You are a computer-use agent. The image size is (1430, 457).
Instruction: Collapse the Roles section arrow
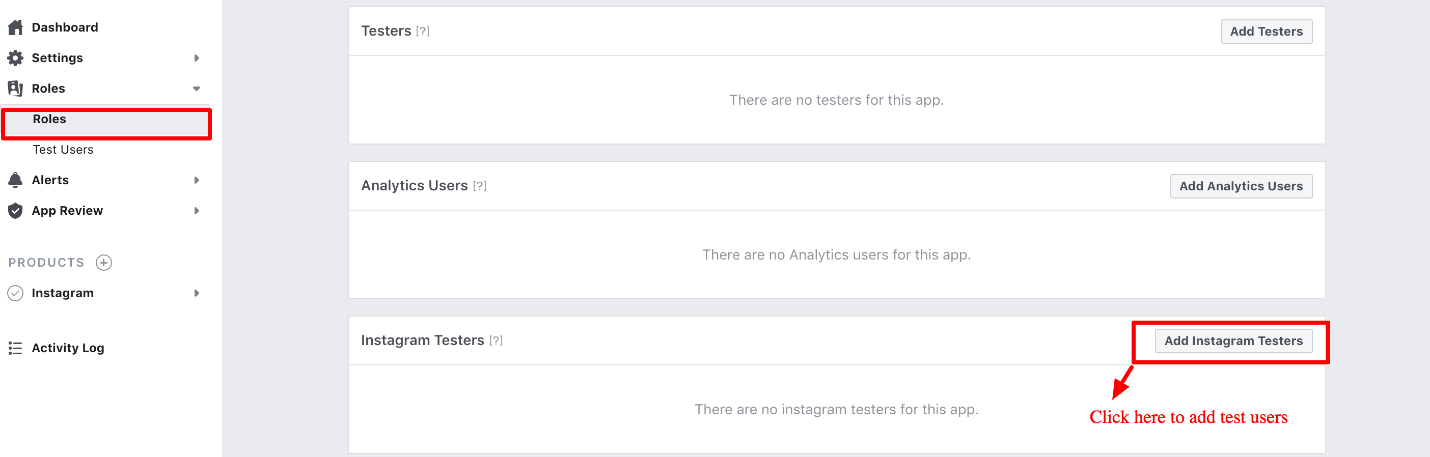tap(197, 89)
